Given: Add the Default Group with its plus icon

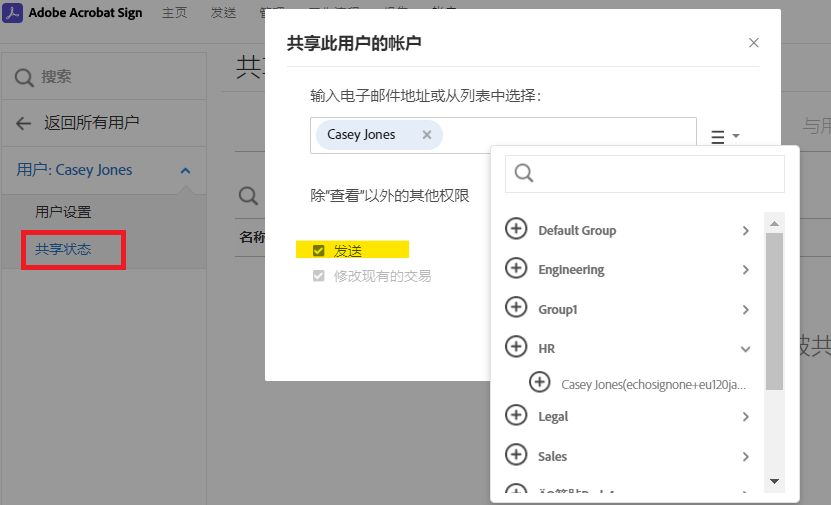Looking at the screenshot, I should [516, 229].
